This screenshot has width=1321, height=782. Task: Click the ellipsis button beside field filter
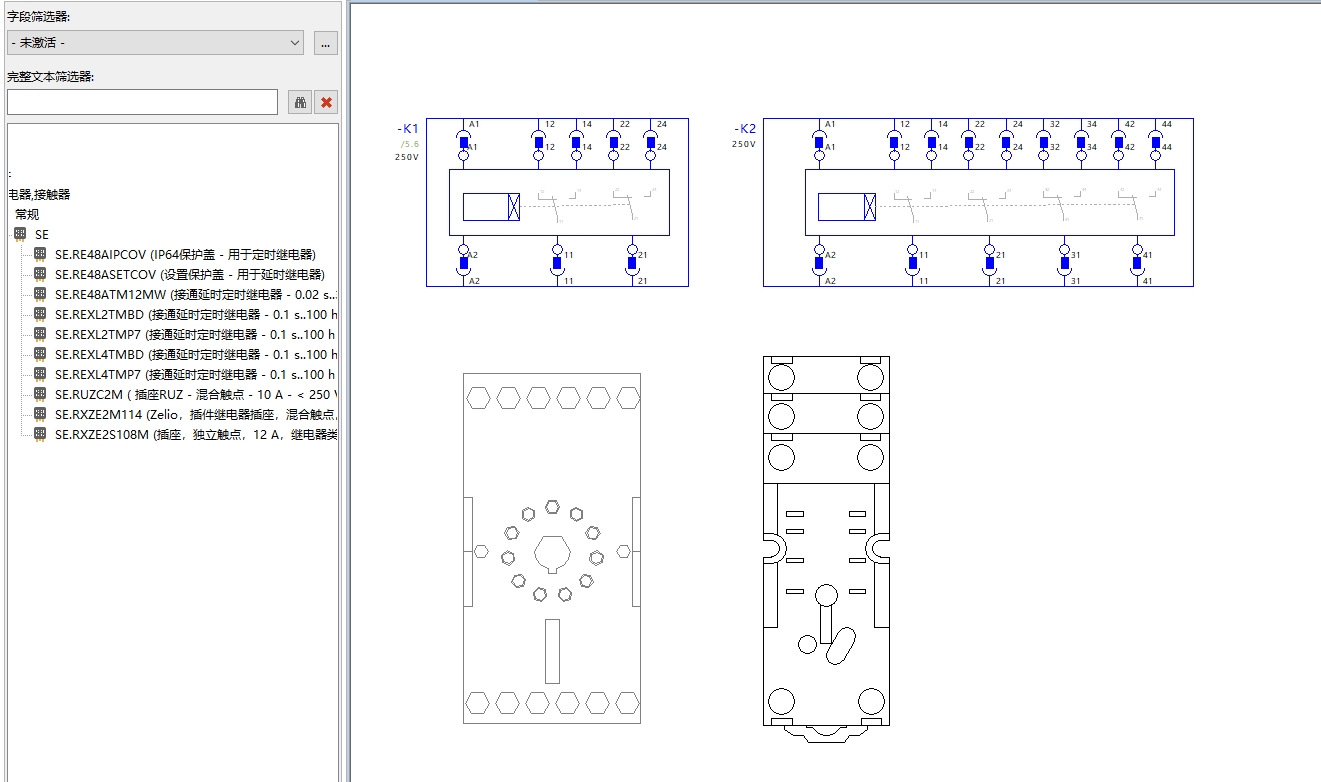(x=325, y=43)
